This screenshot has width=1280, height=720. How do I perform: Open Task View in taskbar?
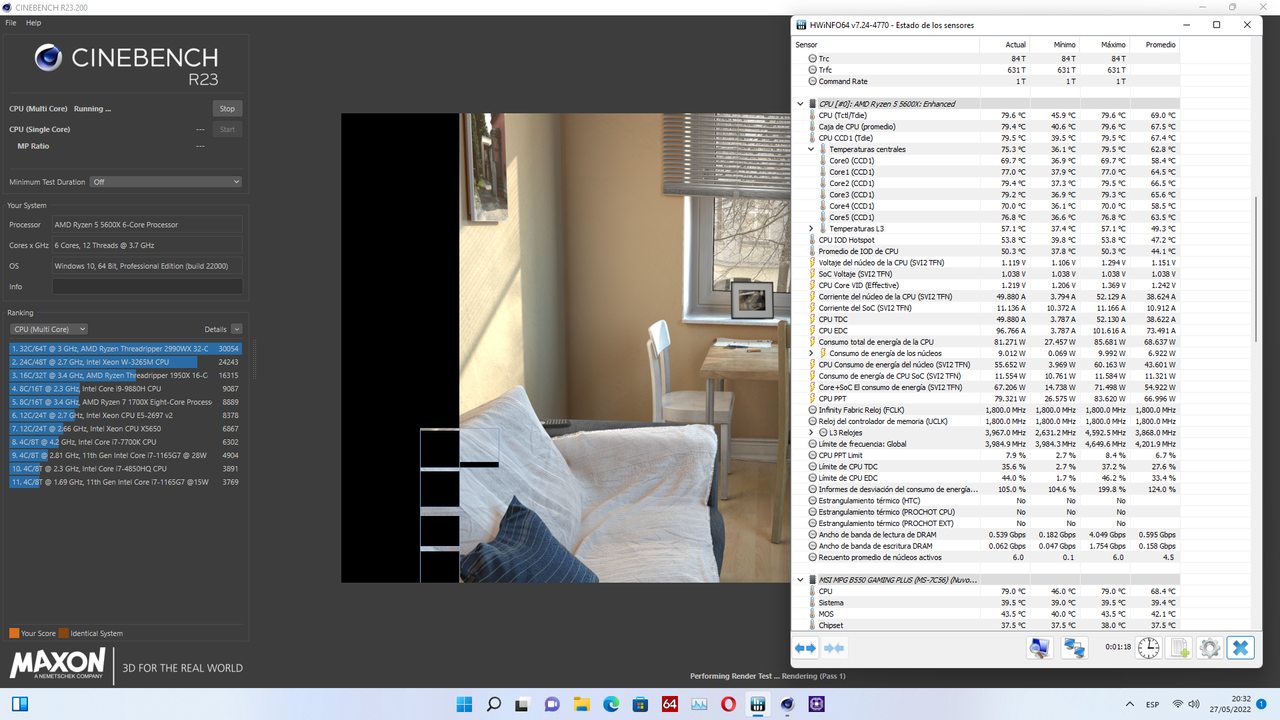[x=523, y=704]
